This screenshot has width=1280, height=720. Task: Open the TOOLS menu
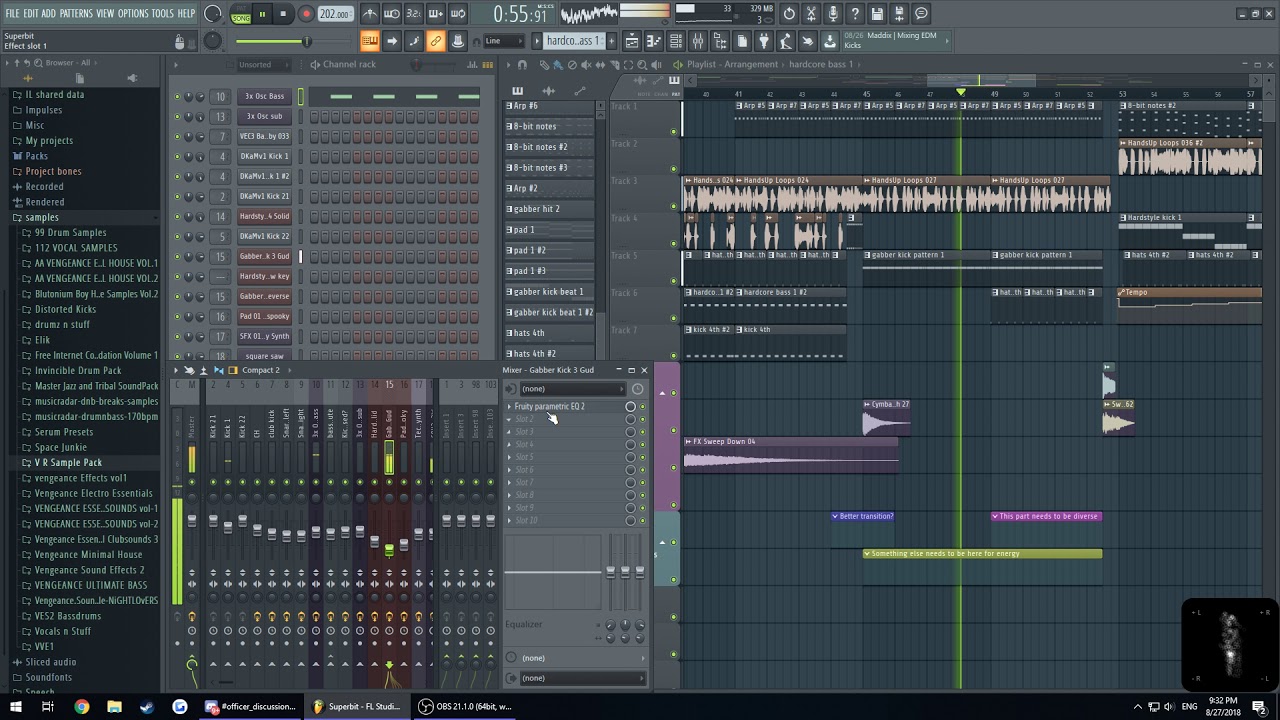tap(163, 13)
